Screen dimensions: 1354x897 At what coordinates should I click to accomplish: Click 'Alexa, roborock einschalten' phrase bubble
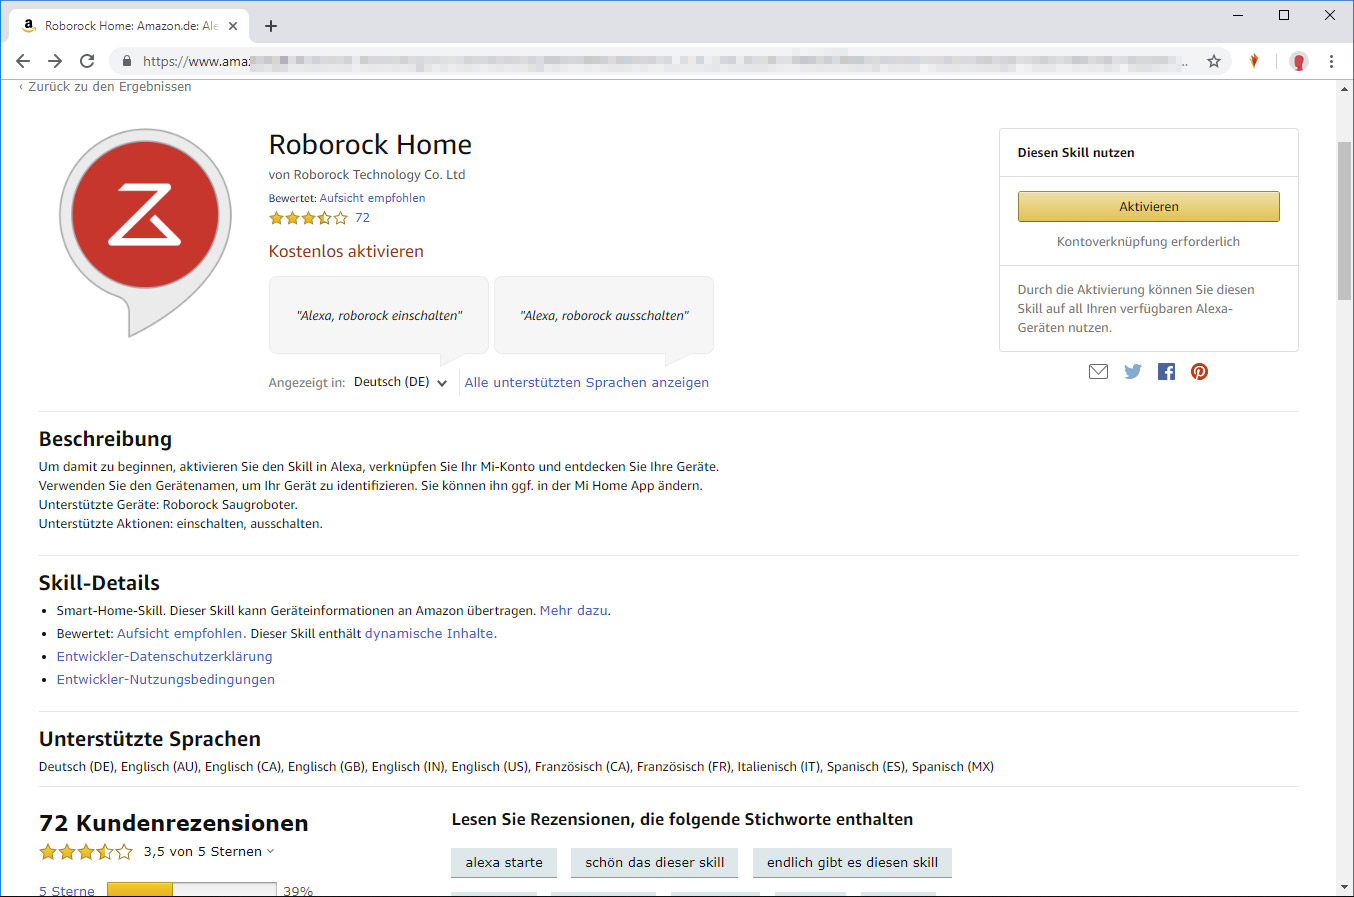pos(379,315)
